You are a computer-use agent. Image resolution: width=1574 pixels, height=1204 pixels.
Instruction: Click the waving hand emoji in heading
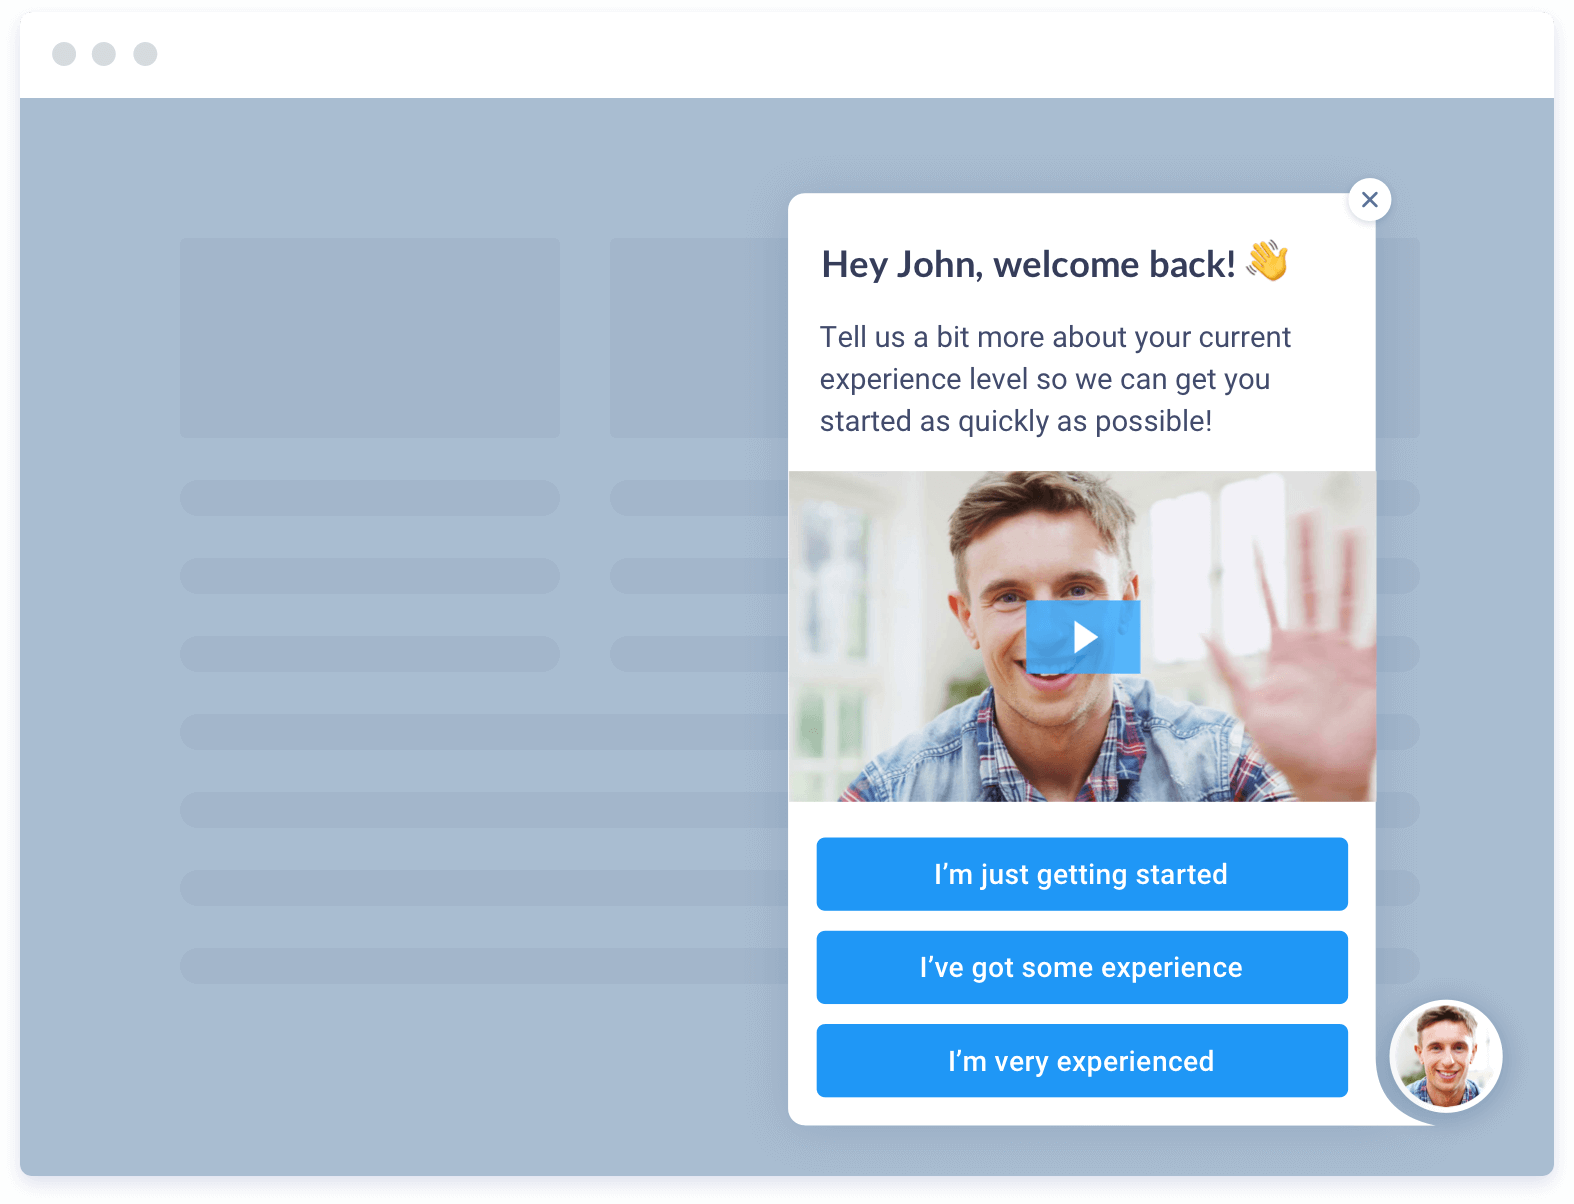click(1267, 262)
